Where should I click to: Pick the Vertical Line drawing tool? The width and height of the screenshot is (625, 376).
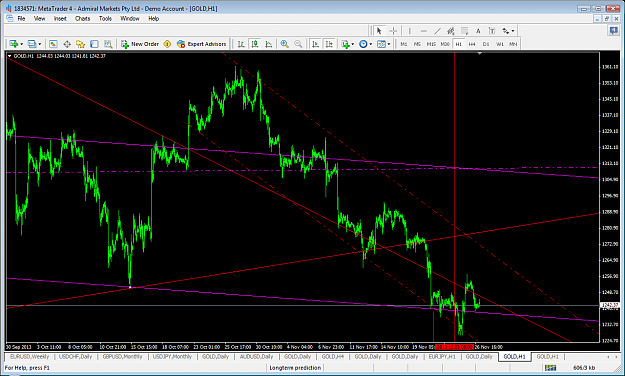point(409,31)
